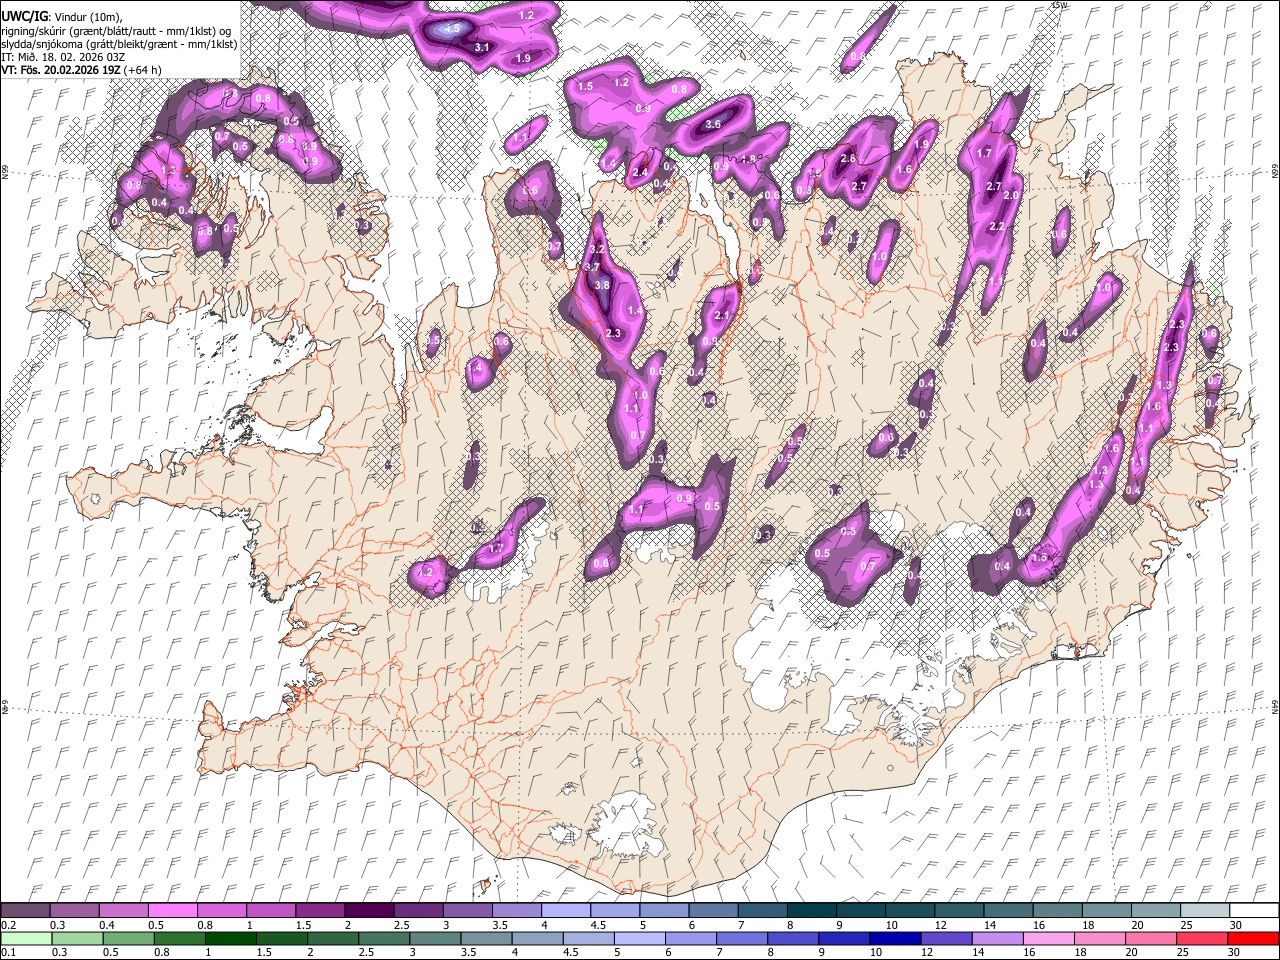This screenshot has height=960, width=1280.
Task: Click the 2.4 precipitation value on the map
Action: click(x=641, y=173)
